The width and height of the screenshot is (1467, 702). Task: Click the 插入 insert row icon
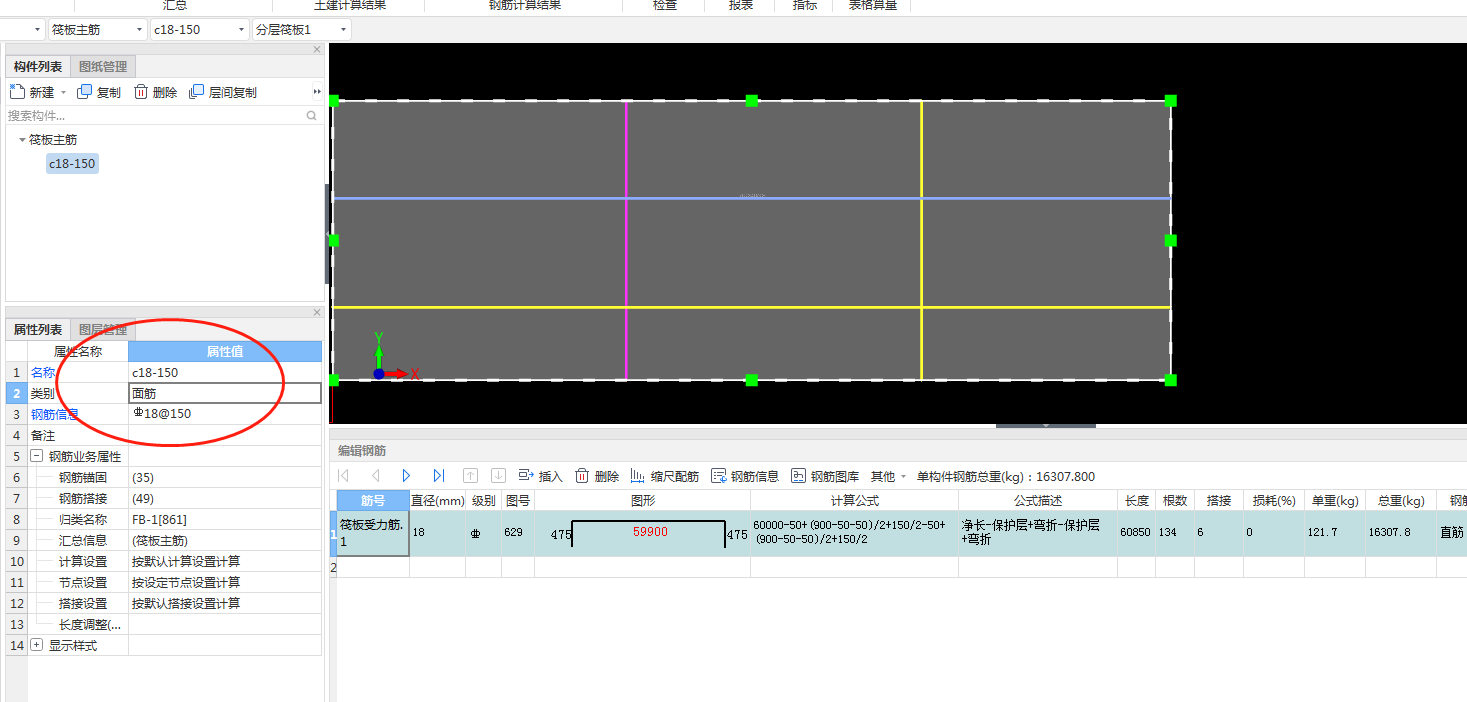point(526,476)
